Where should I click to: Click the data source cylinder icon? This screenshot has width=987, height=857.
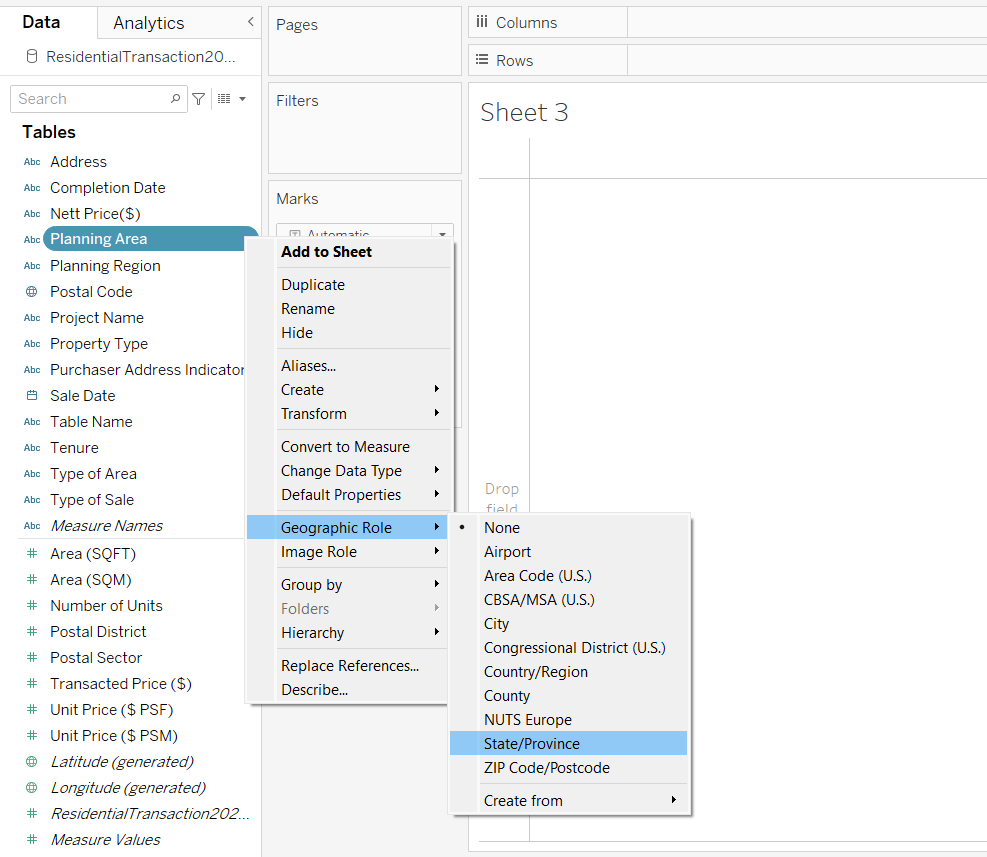32,57
